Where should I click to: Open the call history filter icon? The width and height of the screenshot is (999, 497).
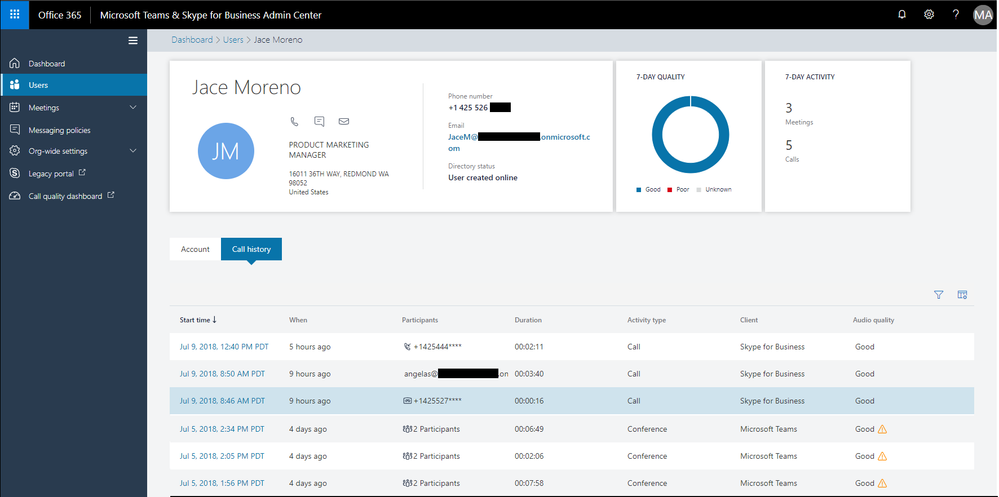point(939,295)
